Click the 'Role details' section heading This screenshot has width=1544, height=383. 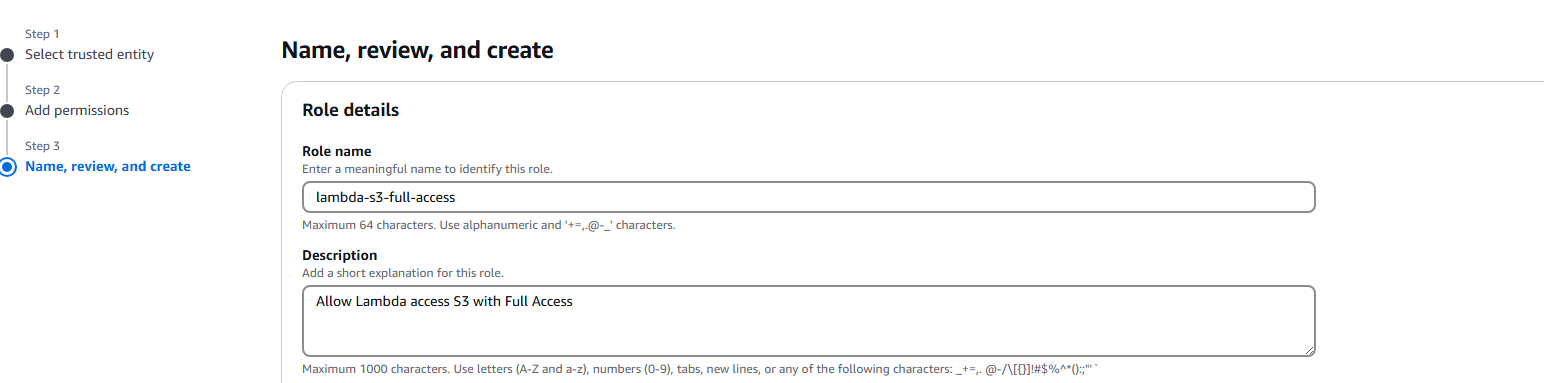click(350, 110)
